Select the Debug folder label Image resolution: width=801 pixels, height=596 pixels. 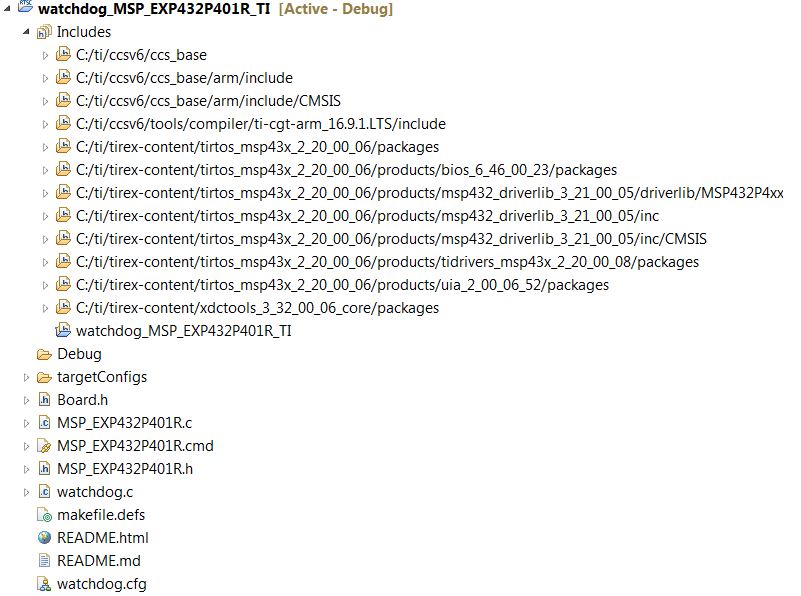(x=79, y=354)
